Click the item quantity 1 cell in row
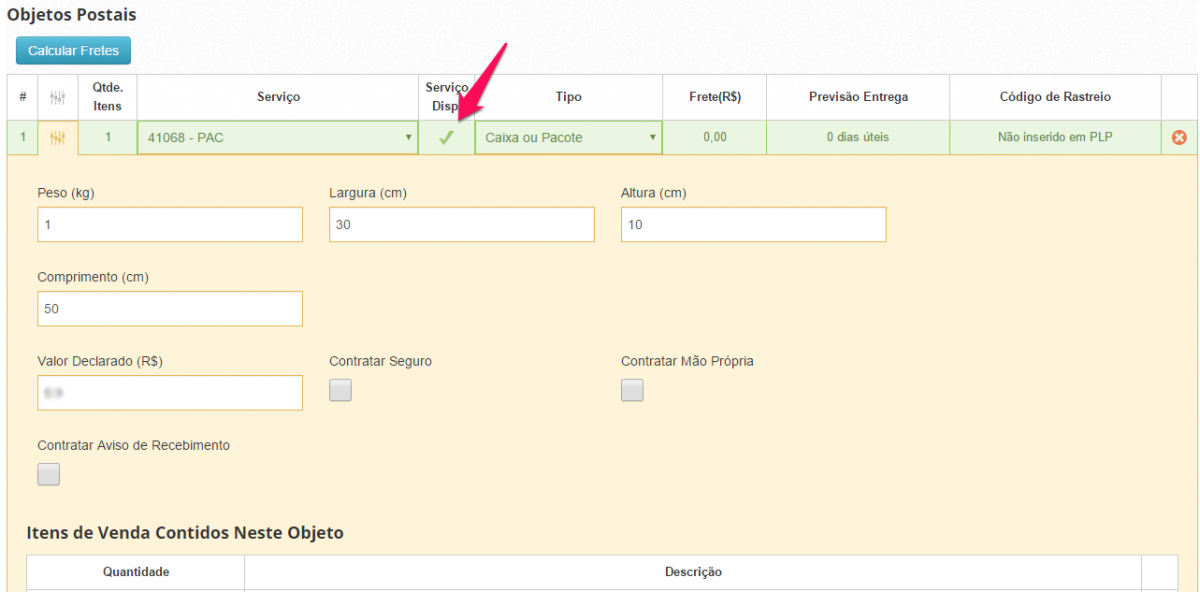Screen dimensions: 1200x592 [x=107, y=138]
